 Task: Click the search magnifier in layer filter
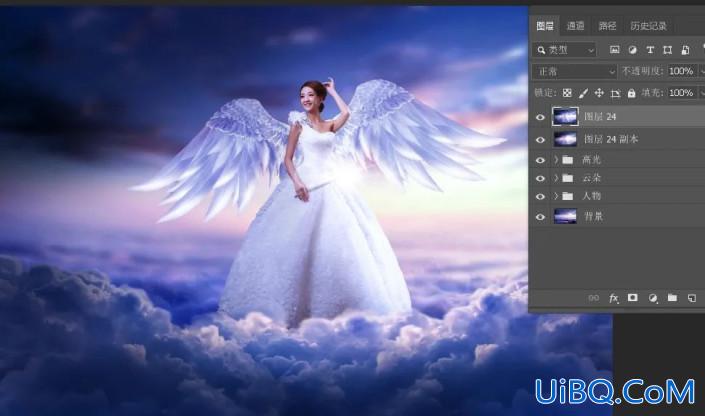tap(541, 50)
